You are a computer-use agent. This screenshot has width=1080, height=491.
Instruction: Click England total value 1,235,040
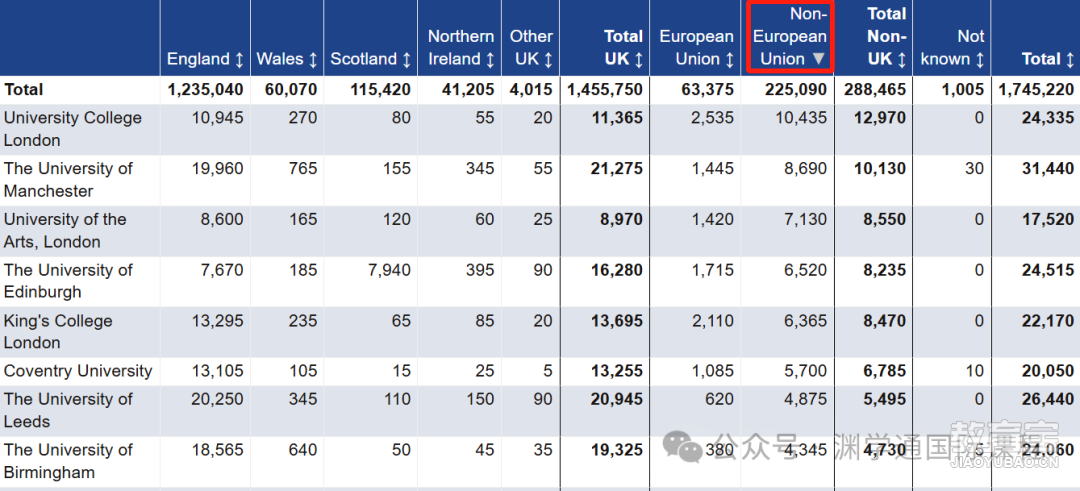tap(205, 90)
